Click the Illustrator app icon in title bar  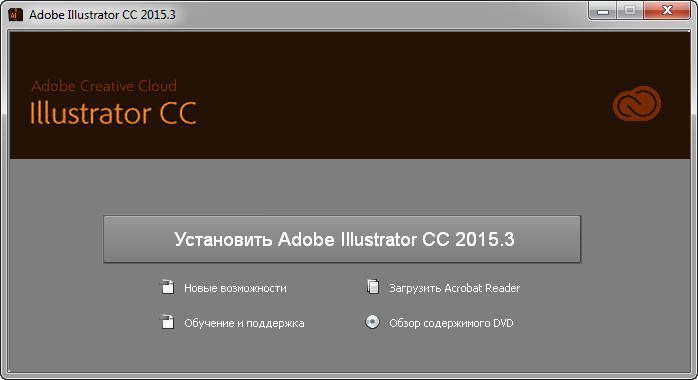point(16,14)
